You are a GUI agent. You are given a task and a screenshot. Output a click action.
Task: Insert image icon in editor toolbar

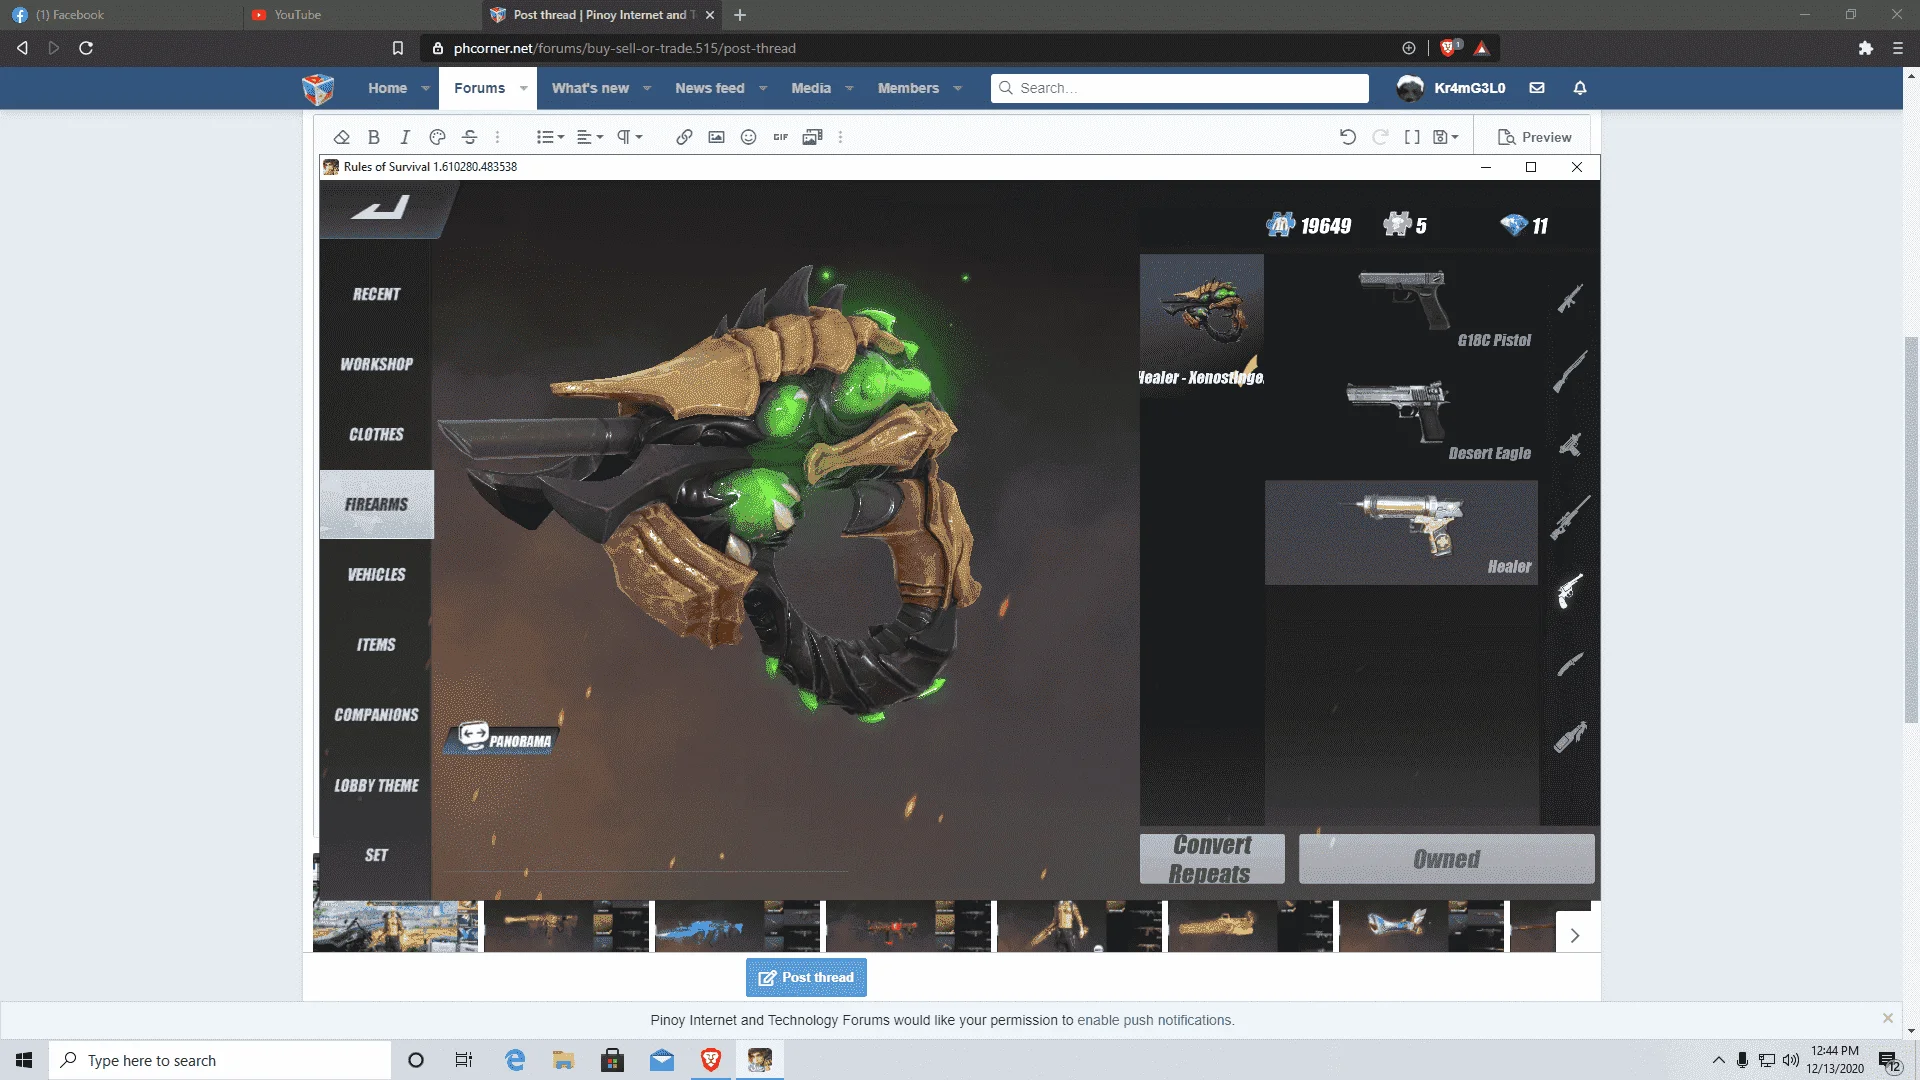pos(716,137)
